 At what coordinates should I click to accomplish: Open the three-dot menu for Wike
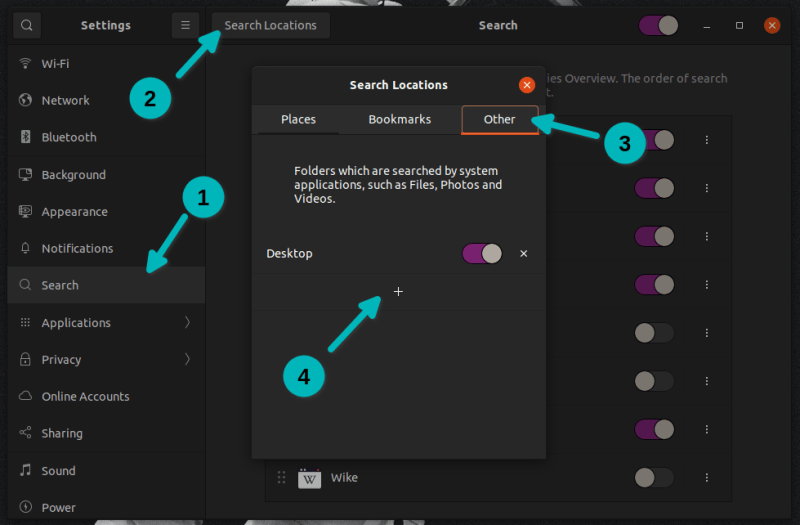[x=707, y=478]
